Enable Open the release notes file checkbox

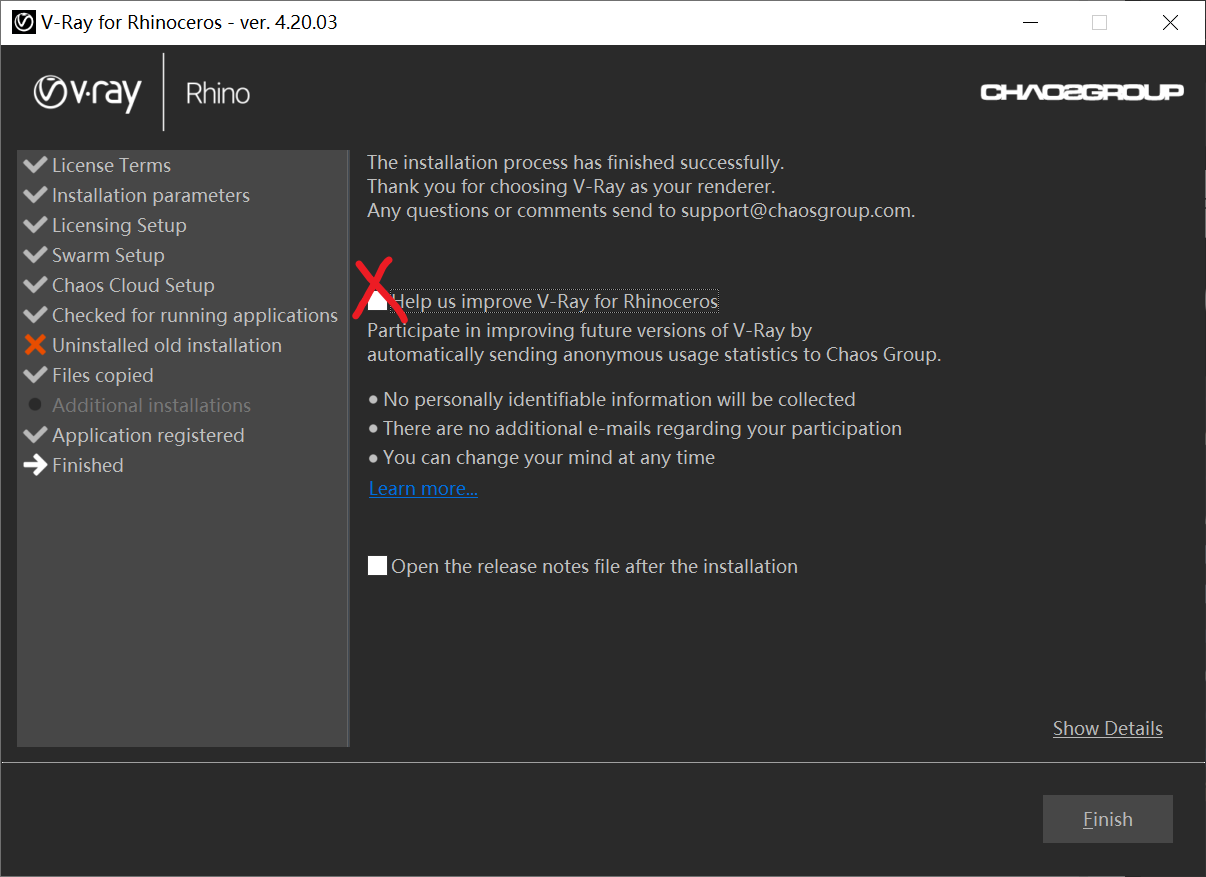377,566
